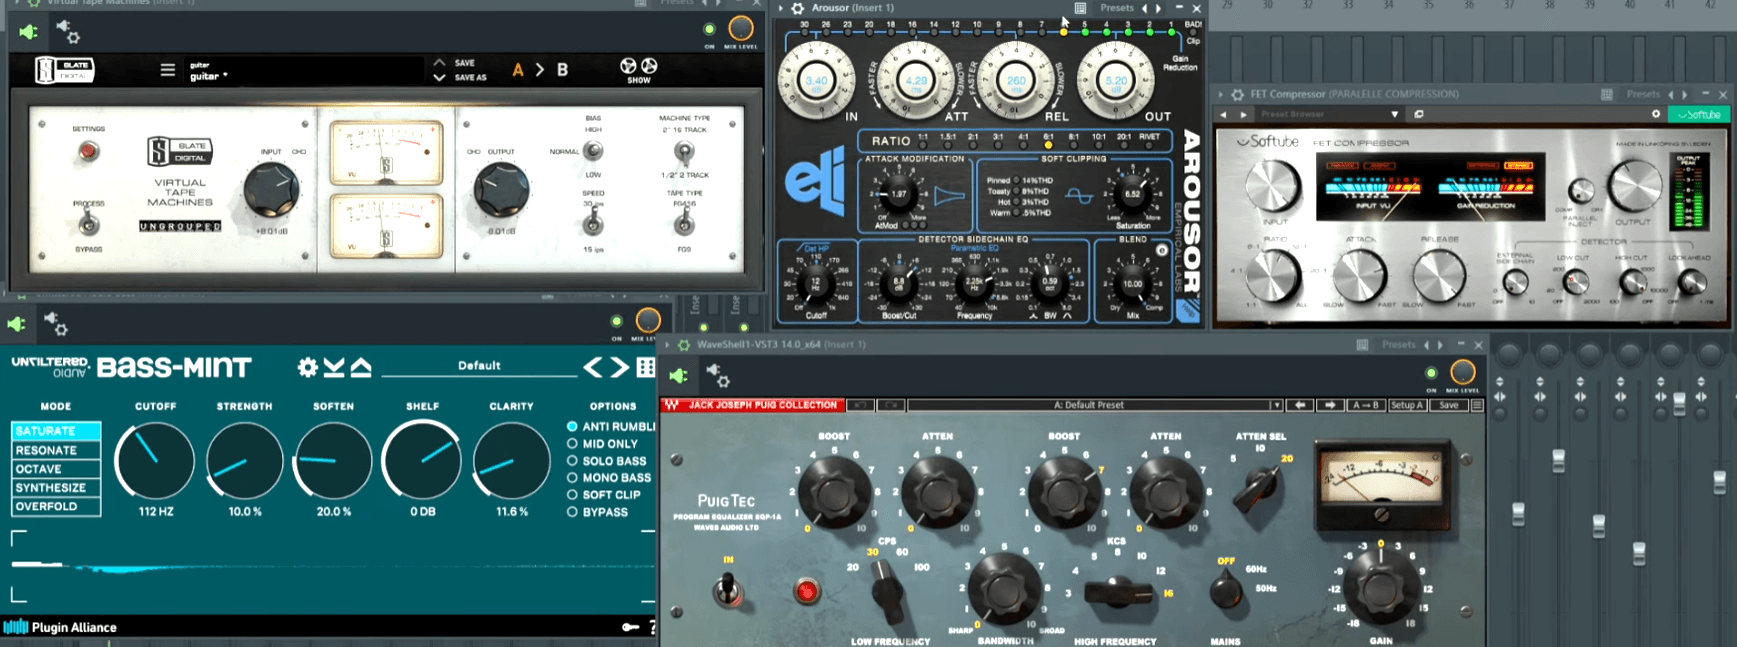The image size is (1737, 647).
Task: Open PuigTec A: Default Preset dropdown
Action: pyautogui.click(x=1094, y=405)
